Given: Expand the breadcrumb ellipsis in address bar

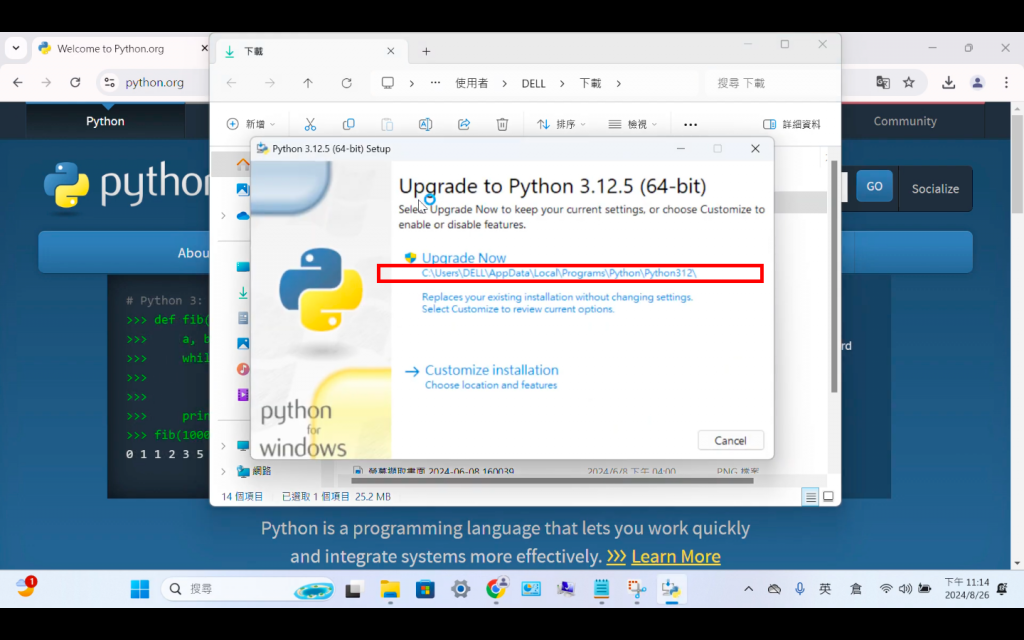Looking at the screenshot, I should click(435, 83).
